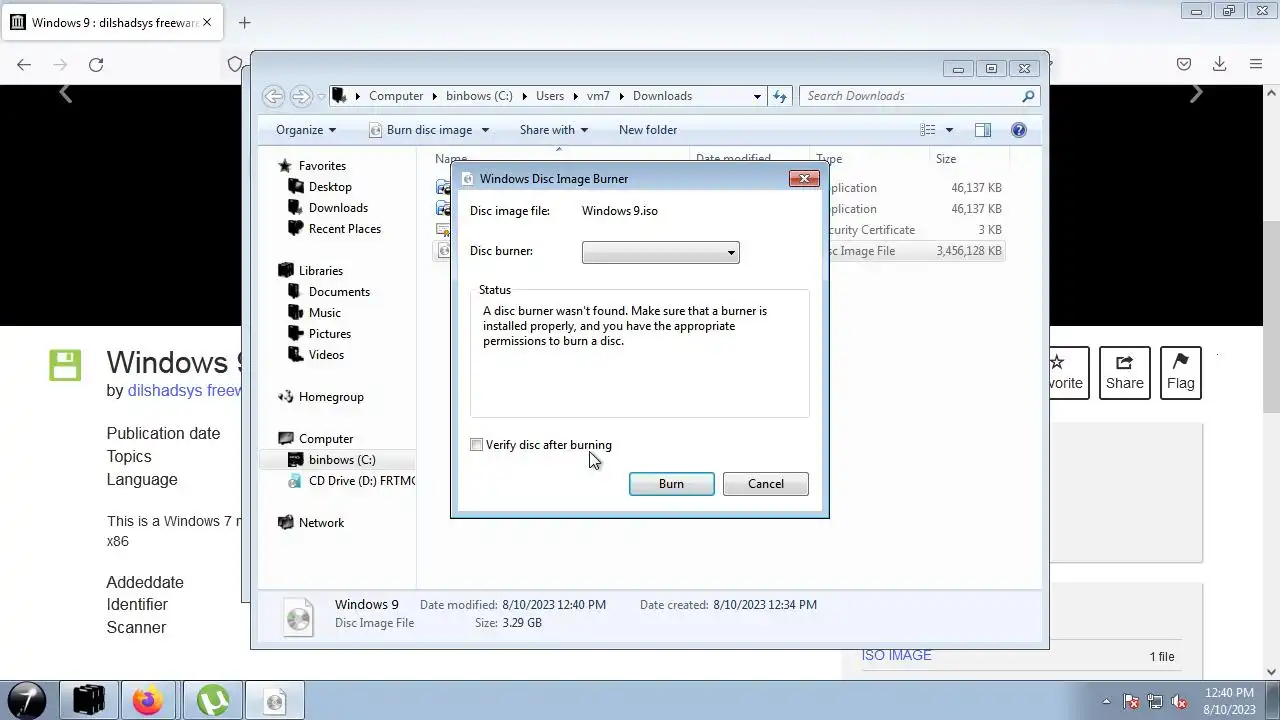Screen dimensions: 1280x720
Task: Open Explorer help icon
Action: (x=1019, y=130)
